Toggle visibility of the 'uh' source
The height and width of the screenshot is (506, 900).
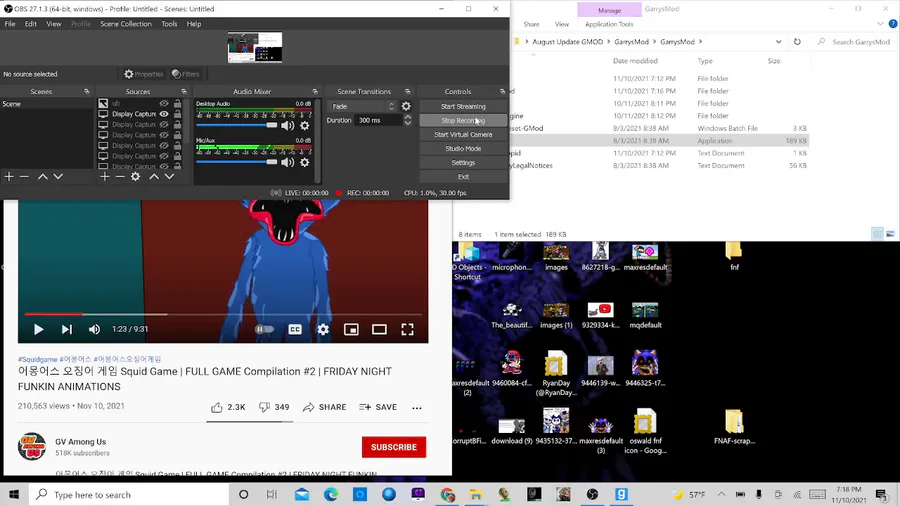pos(164,104)
